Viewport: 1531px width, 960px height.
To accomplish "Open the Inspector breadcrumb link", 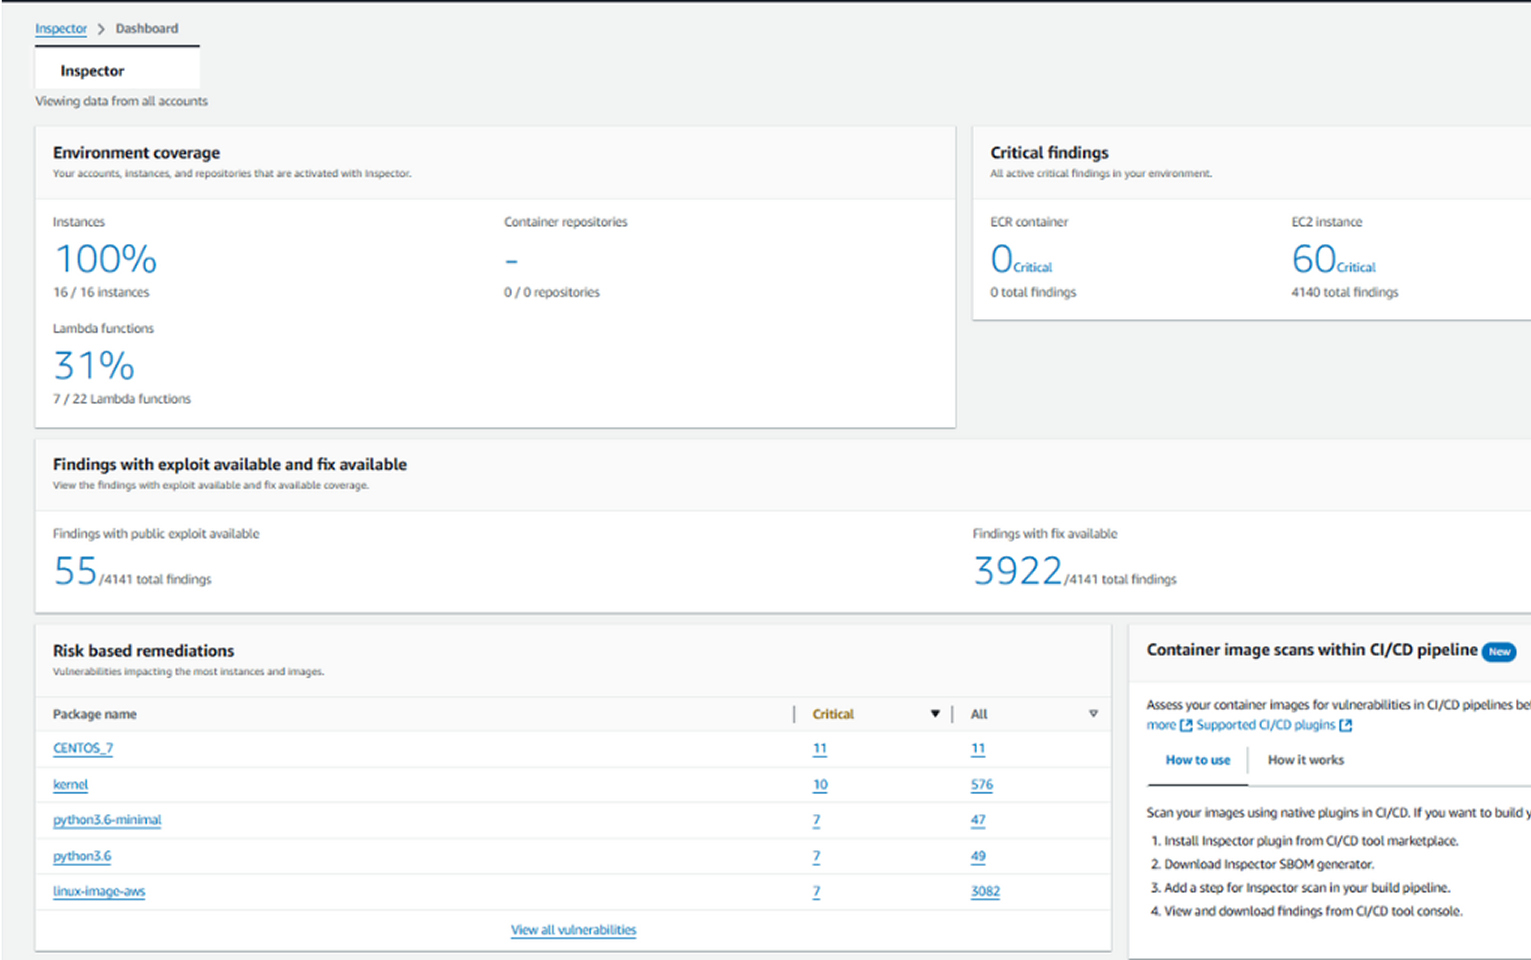I will (x=61, y=28).
